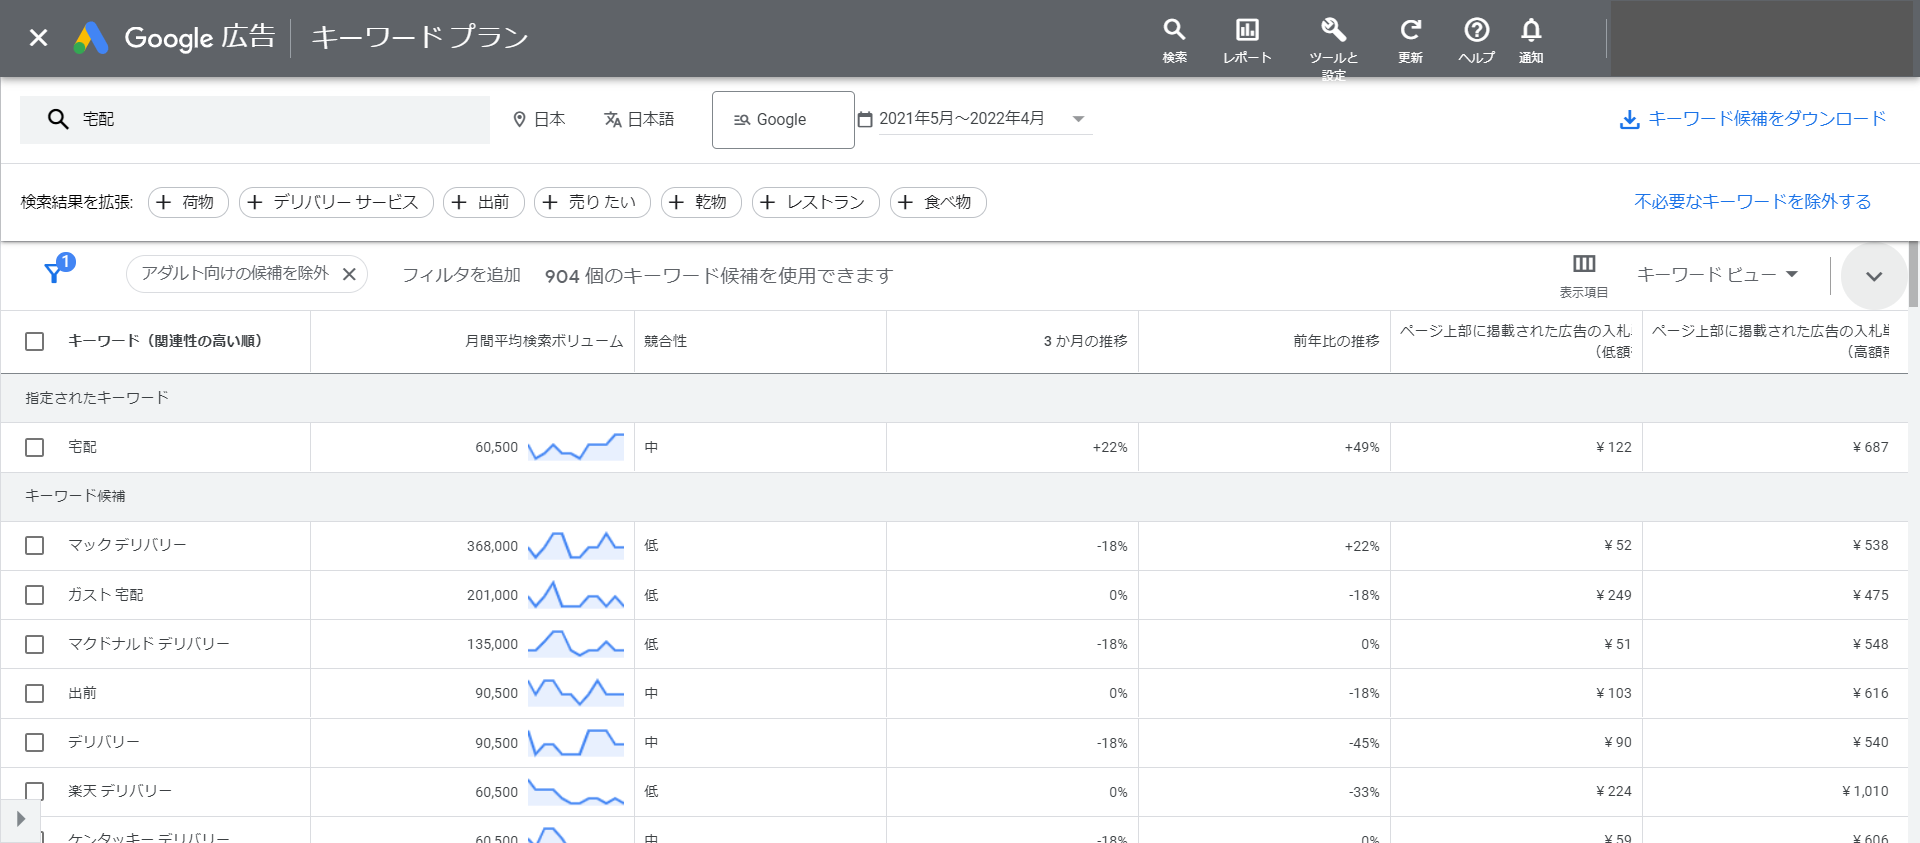This screenshot has height=843, width=1920.
Task: Check the マクドナルド デリバリー row
Action: pos(35,644)
